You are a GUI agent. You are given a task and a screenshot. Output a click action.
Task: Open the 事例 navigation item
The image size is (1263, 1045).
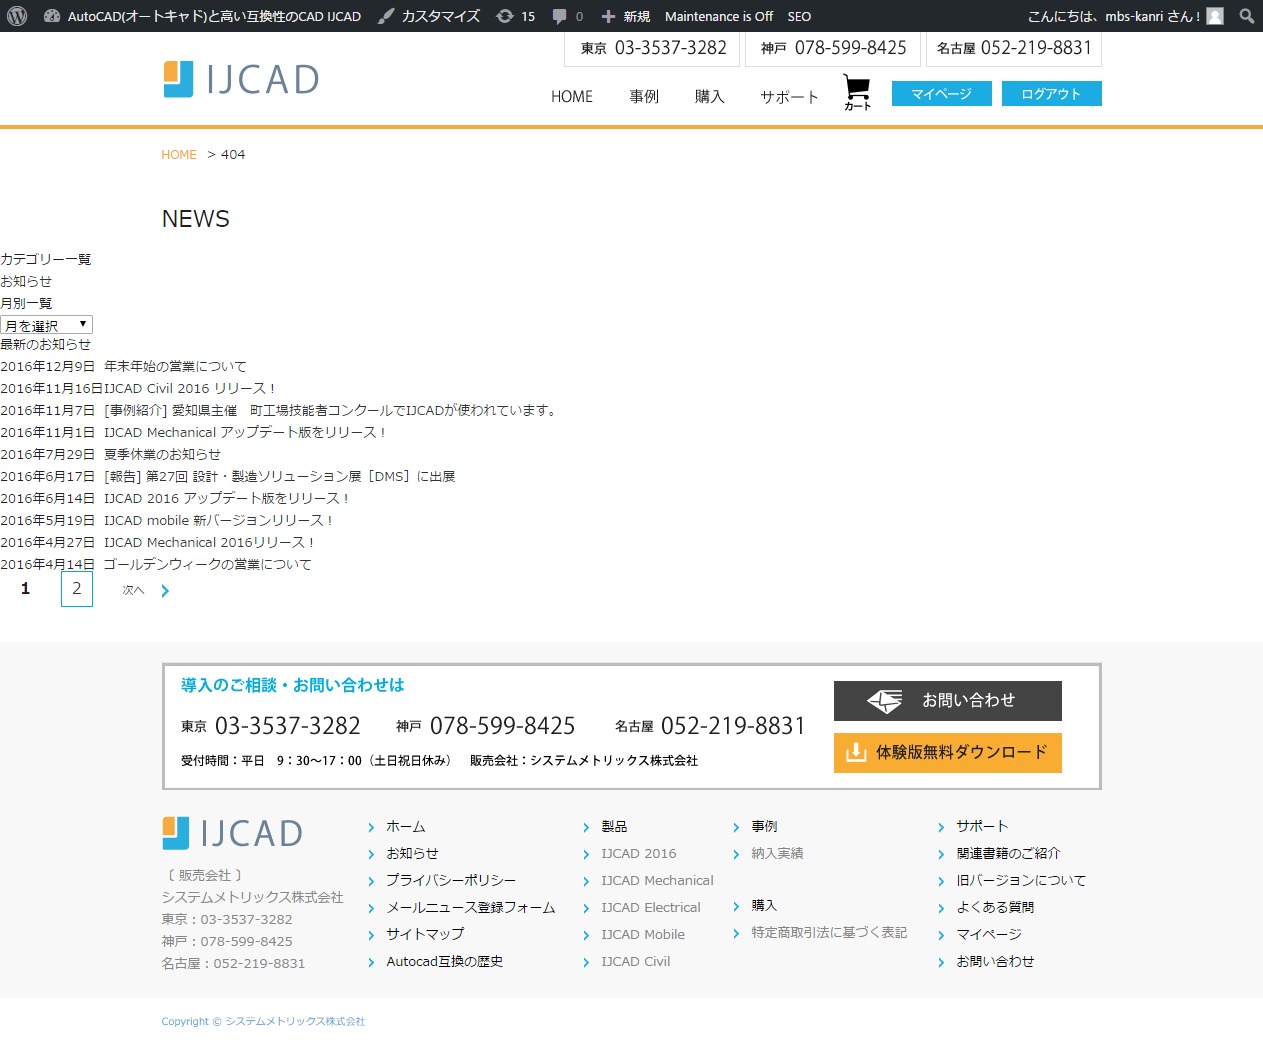point(644,97)
